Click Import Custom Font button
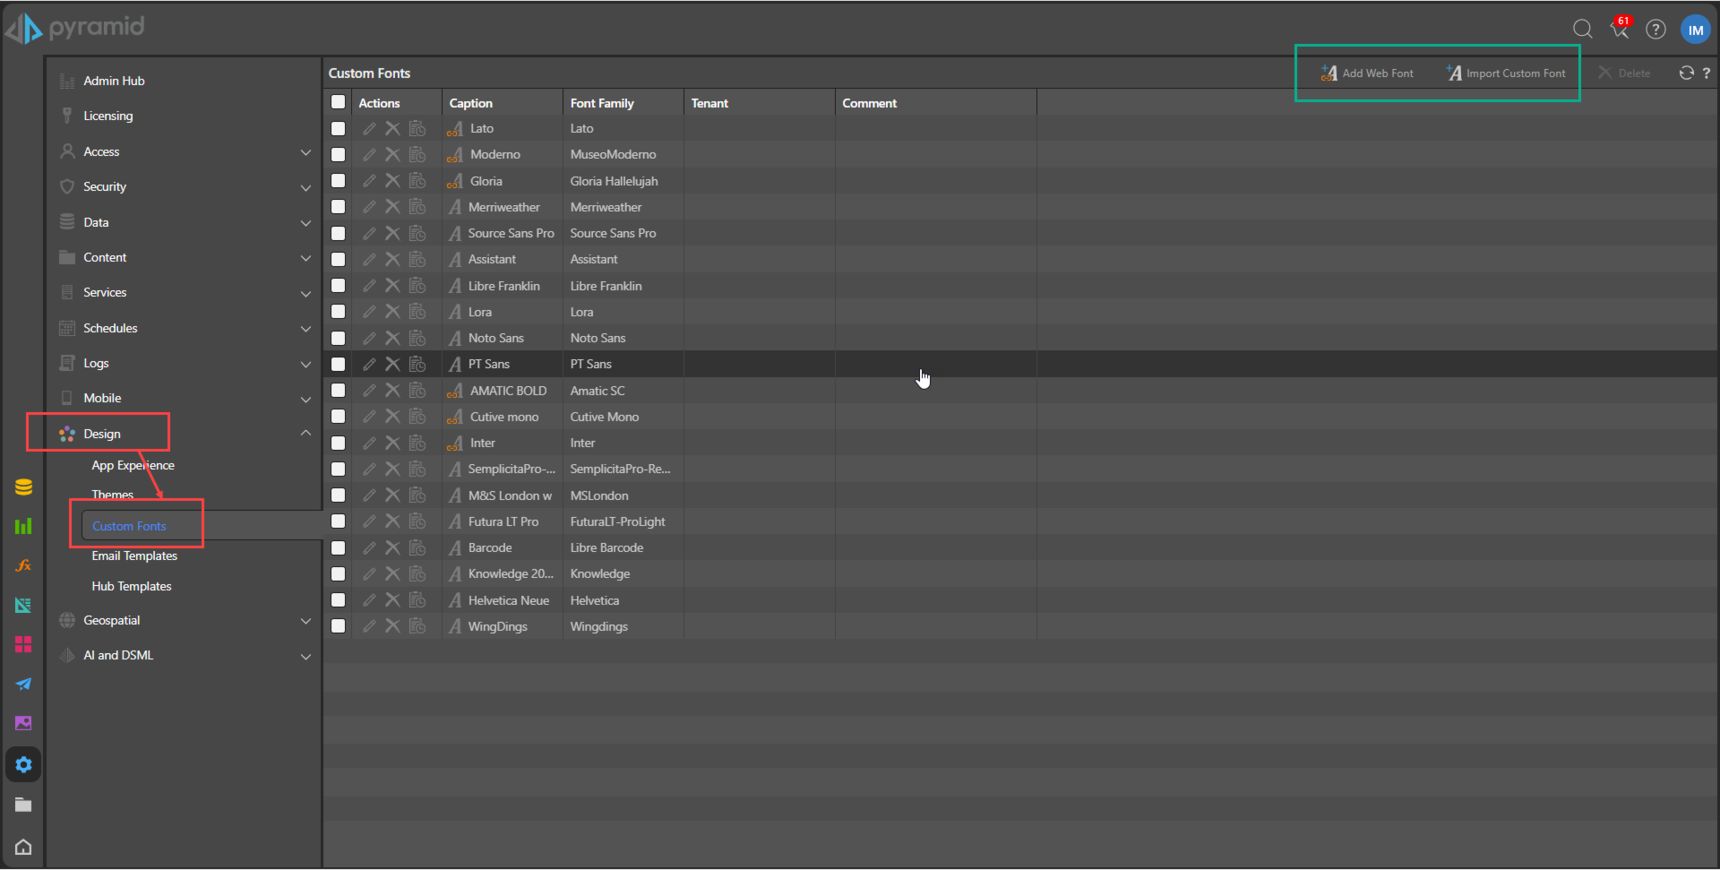The image size is (1720, 870). click(1506, 73)
